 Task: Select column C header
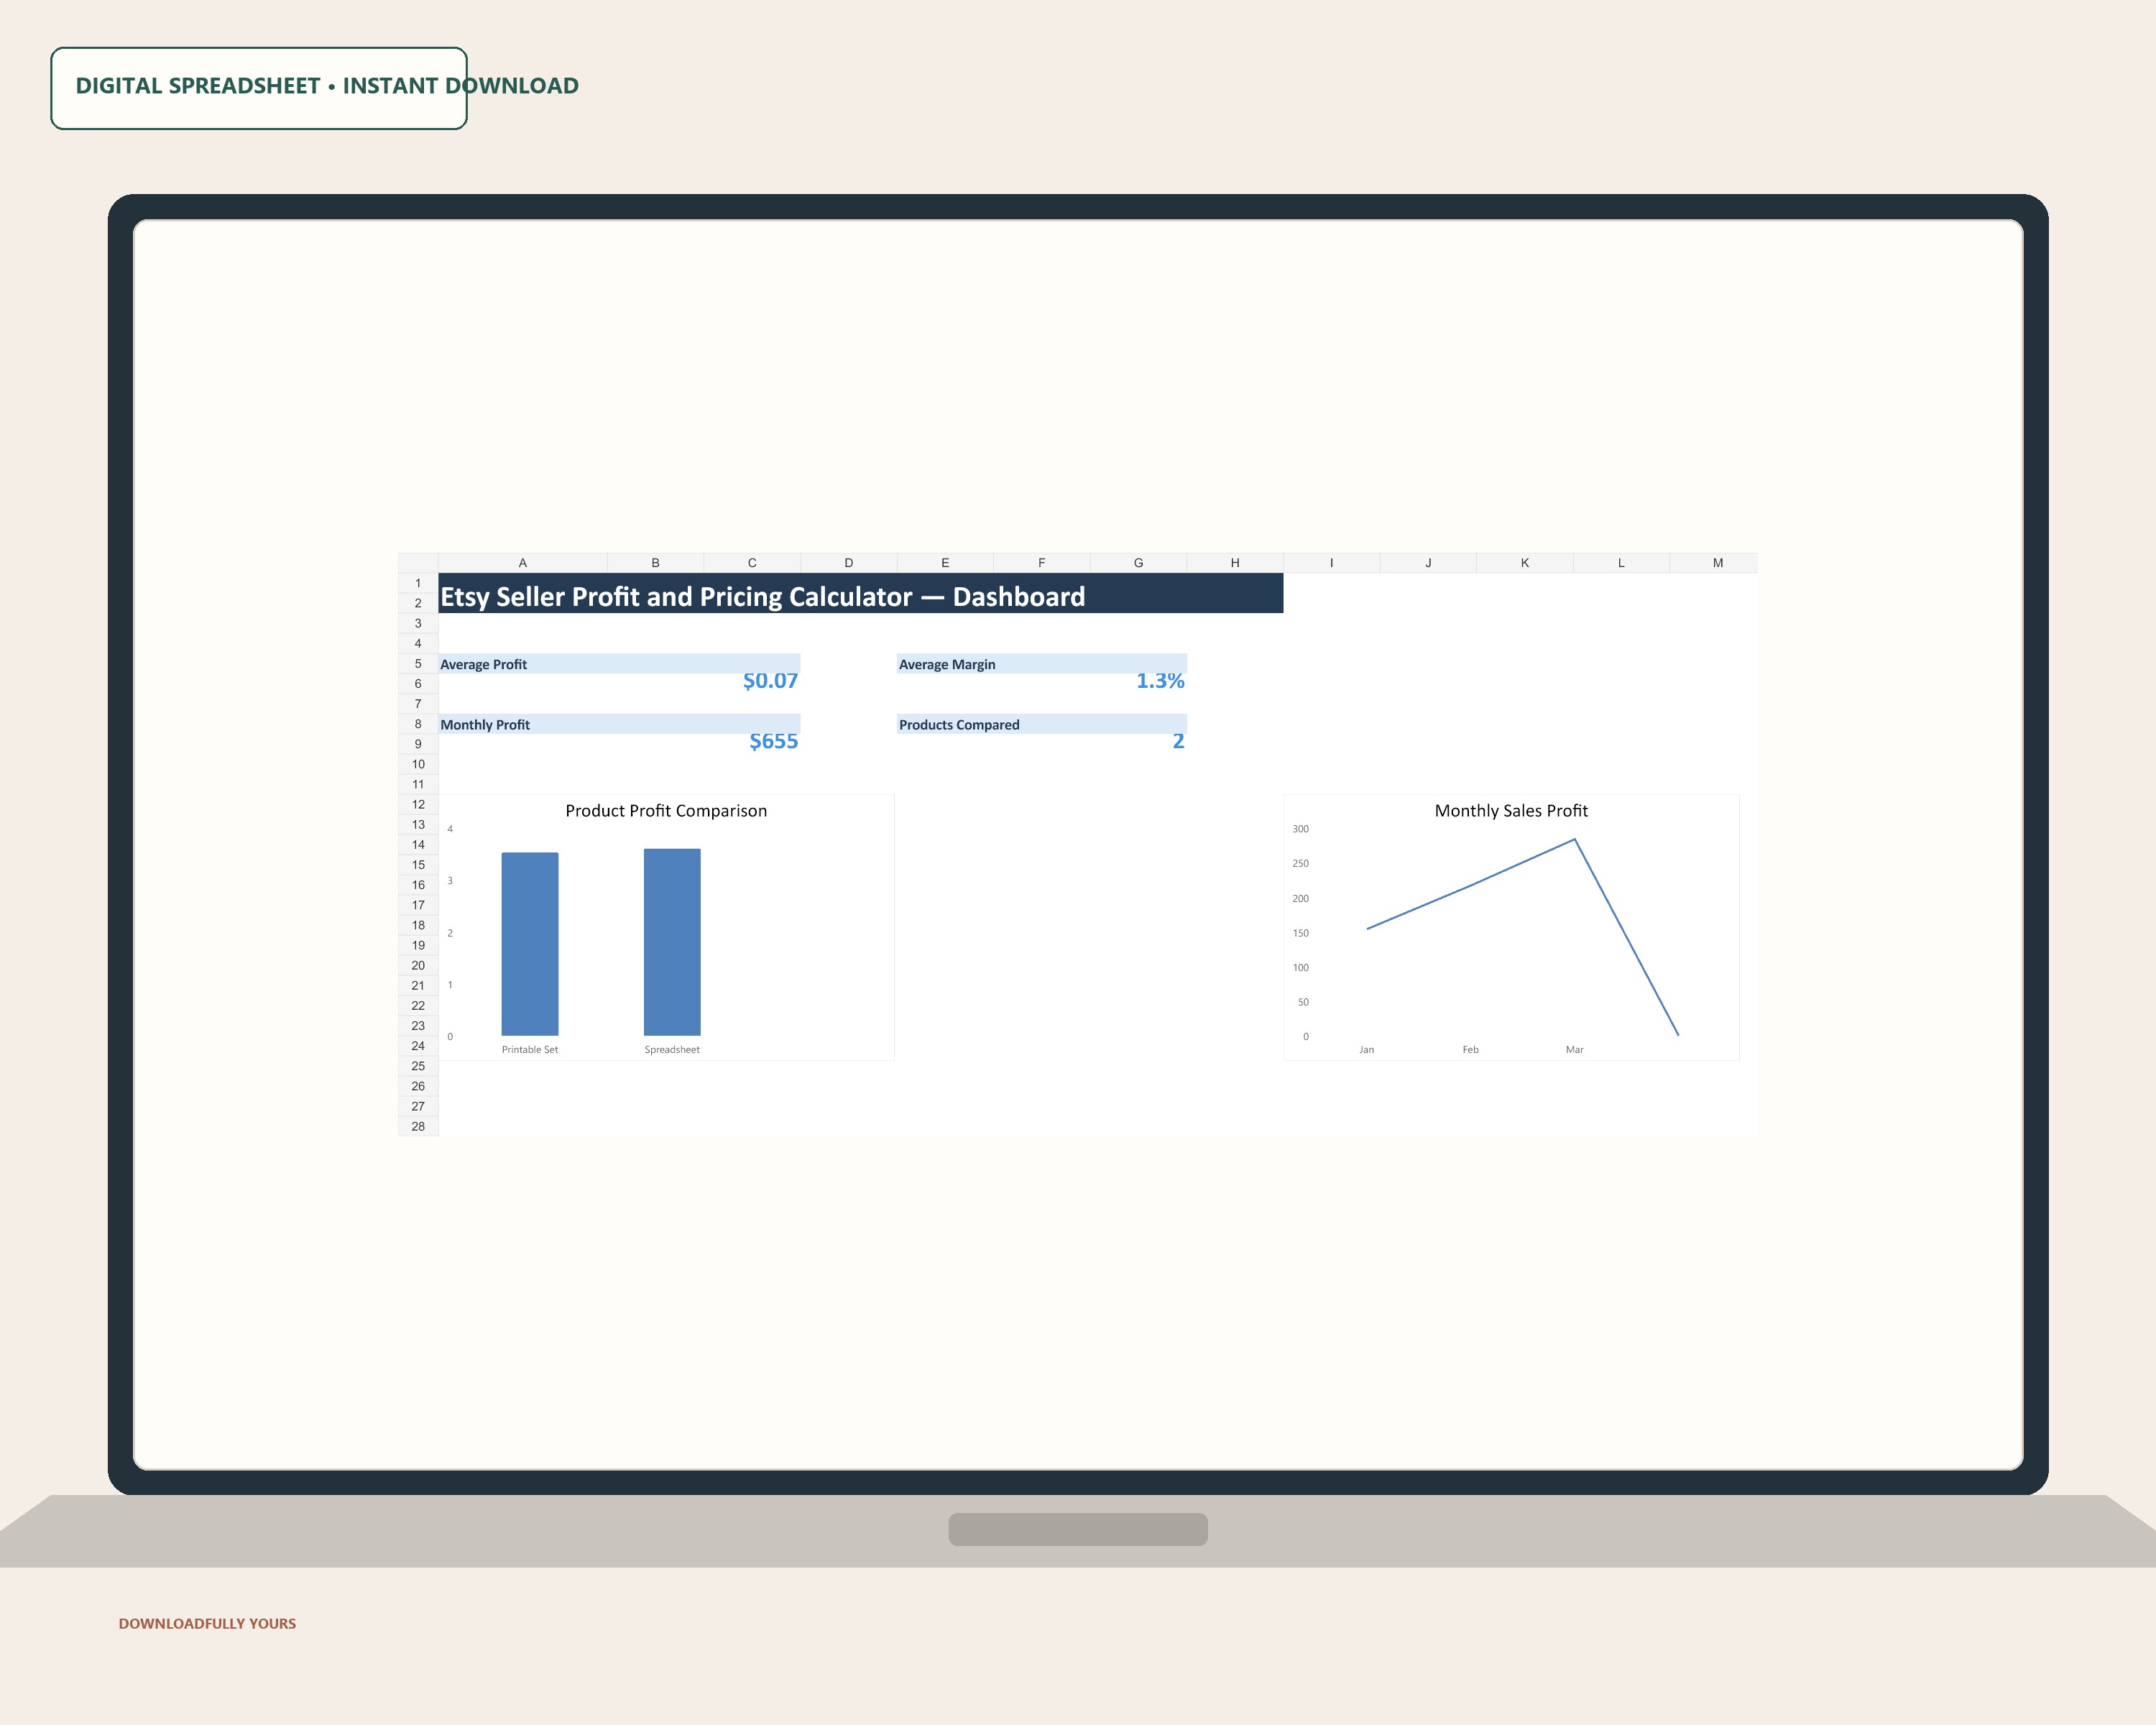tap(752, 563)
